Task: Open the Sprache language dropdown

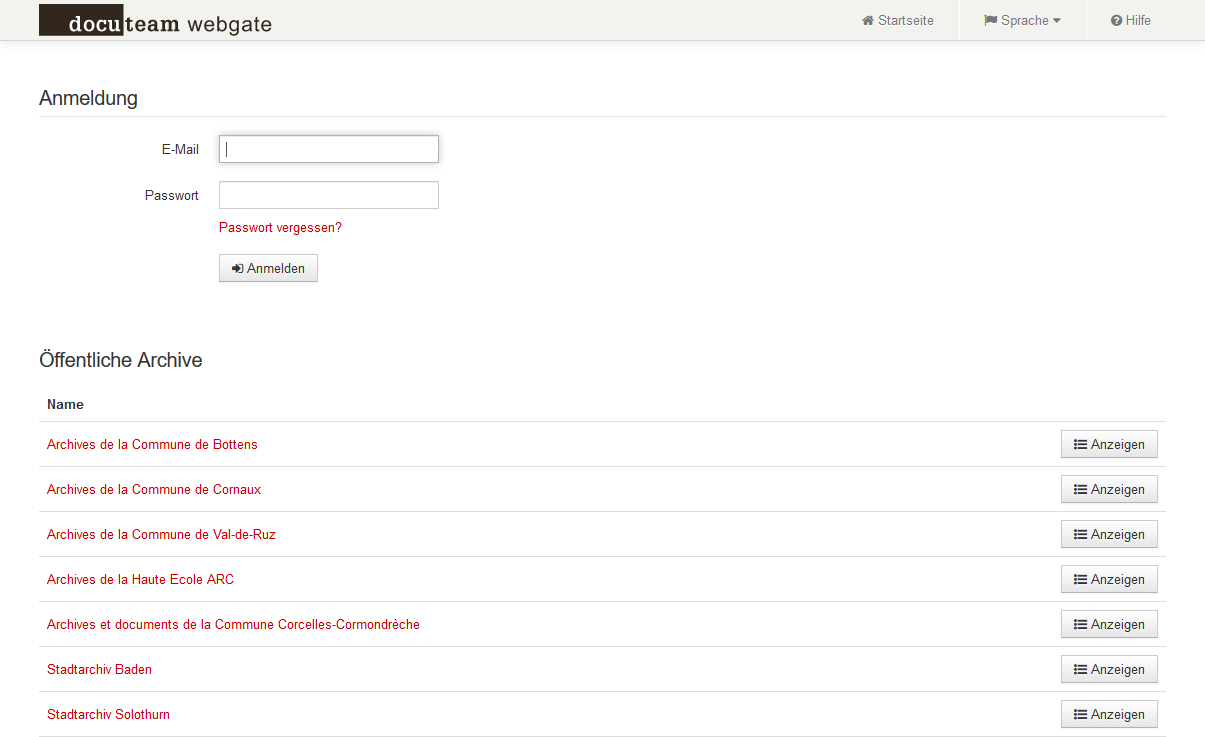Action: pyautogui.click(x=1022, y=20)
